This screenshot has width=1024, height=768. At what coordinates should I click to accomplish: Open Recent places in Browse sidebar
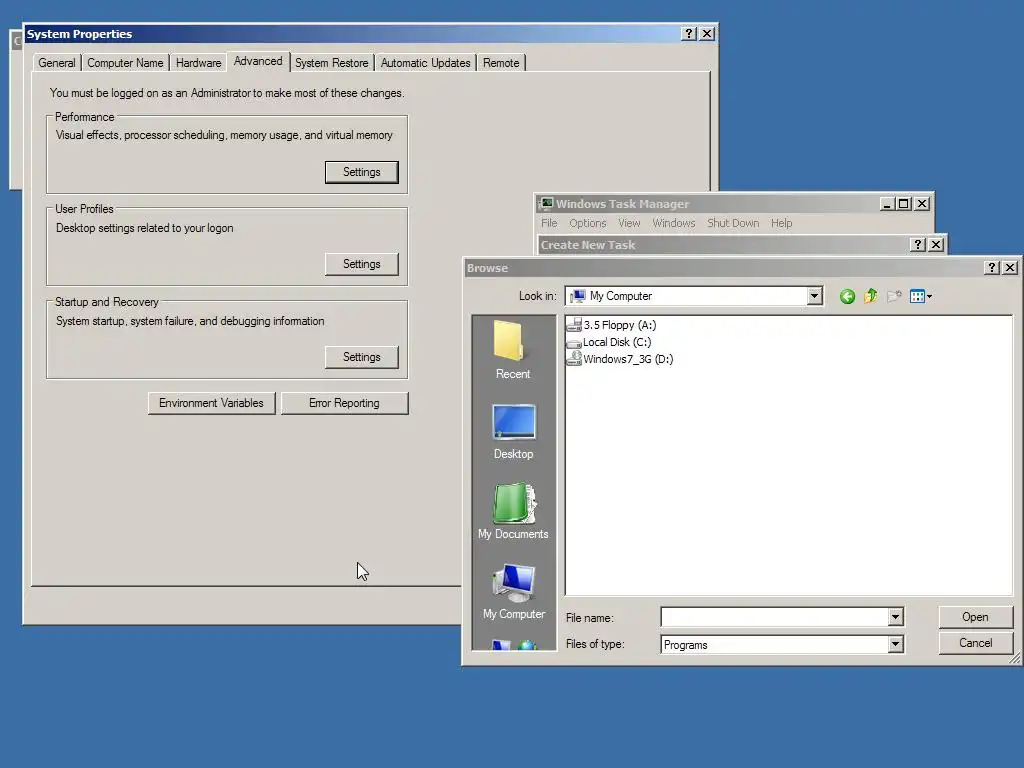[x=513, y=350]
